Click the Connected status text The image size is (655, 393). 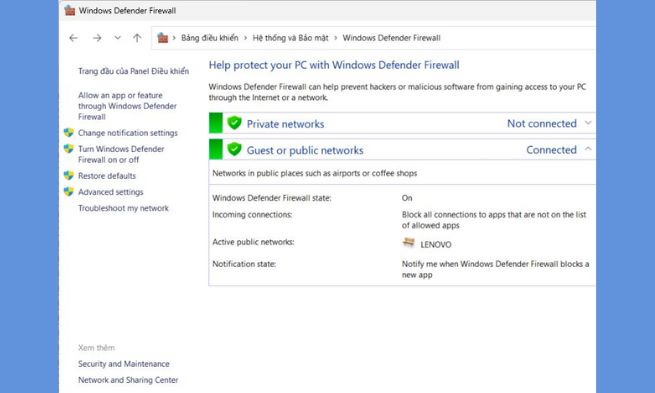551,150
